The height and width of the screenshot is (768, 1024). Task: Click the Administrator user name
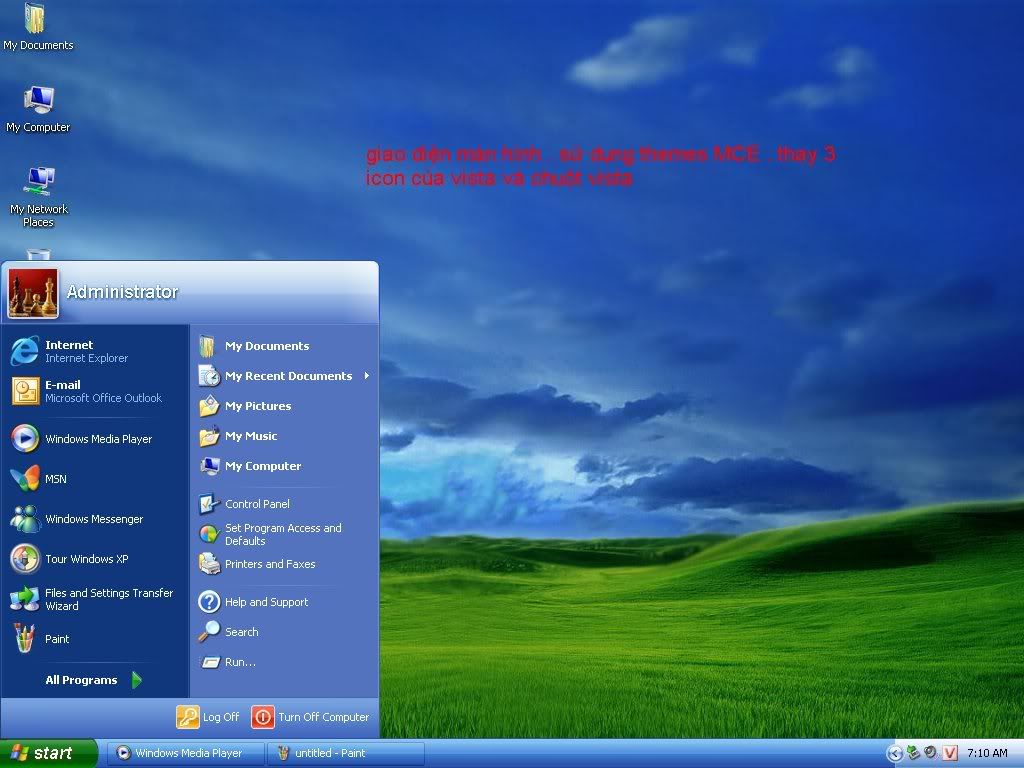pyautogui.click(x=122, y=292)
